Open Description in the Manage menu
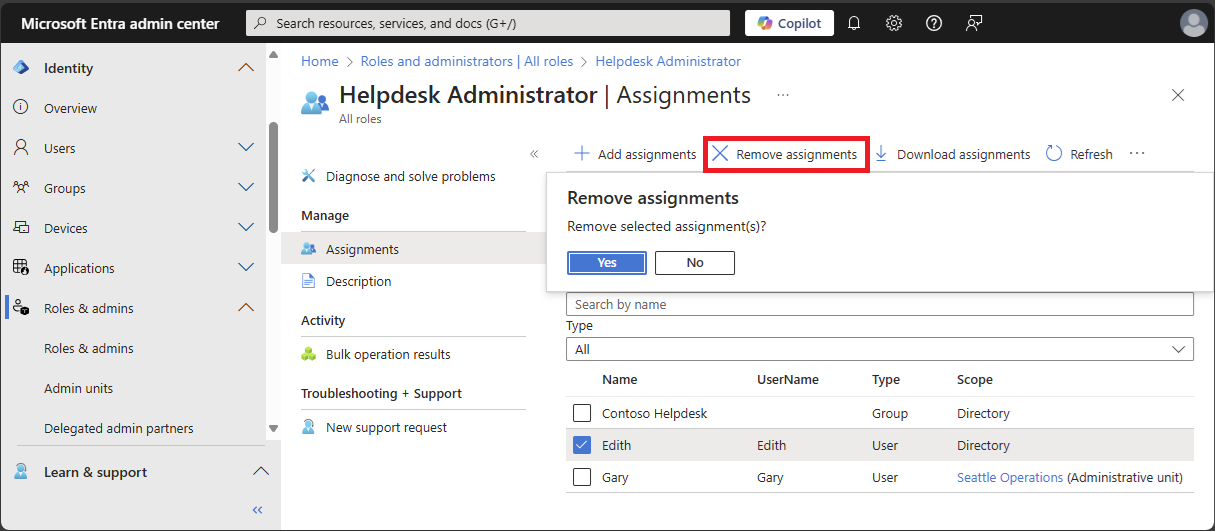The image size is (1215, 531). [358, 282]
